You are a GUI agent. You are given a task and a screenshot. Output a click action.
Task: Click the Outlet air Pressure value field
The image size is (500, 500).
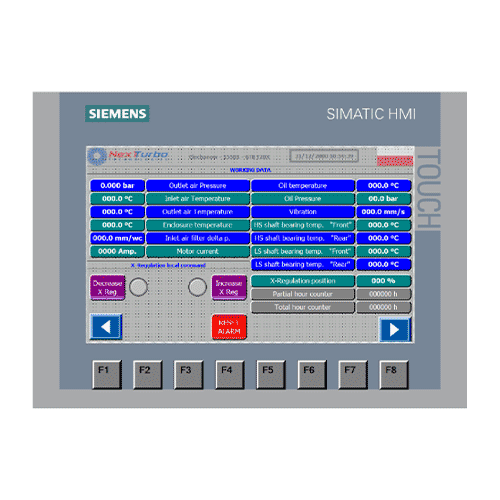point(117,186)
